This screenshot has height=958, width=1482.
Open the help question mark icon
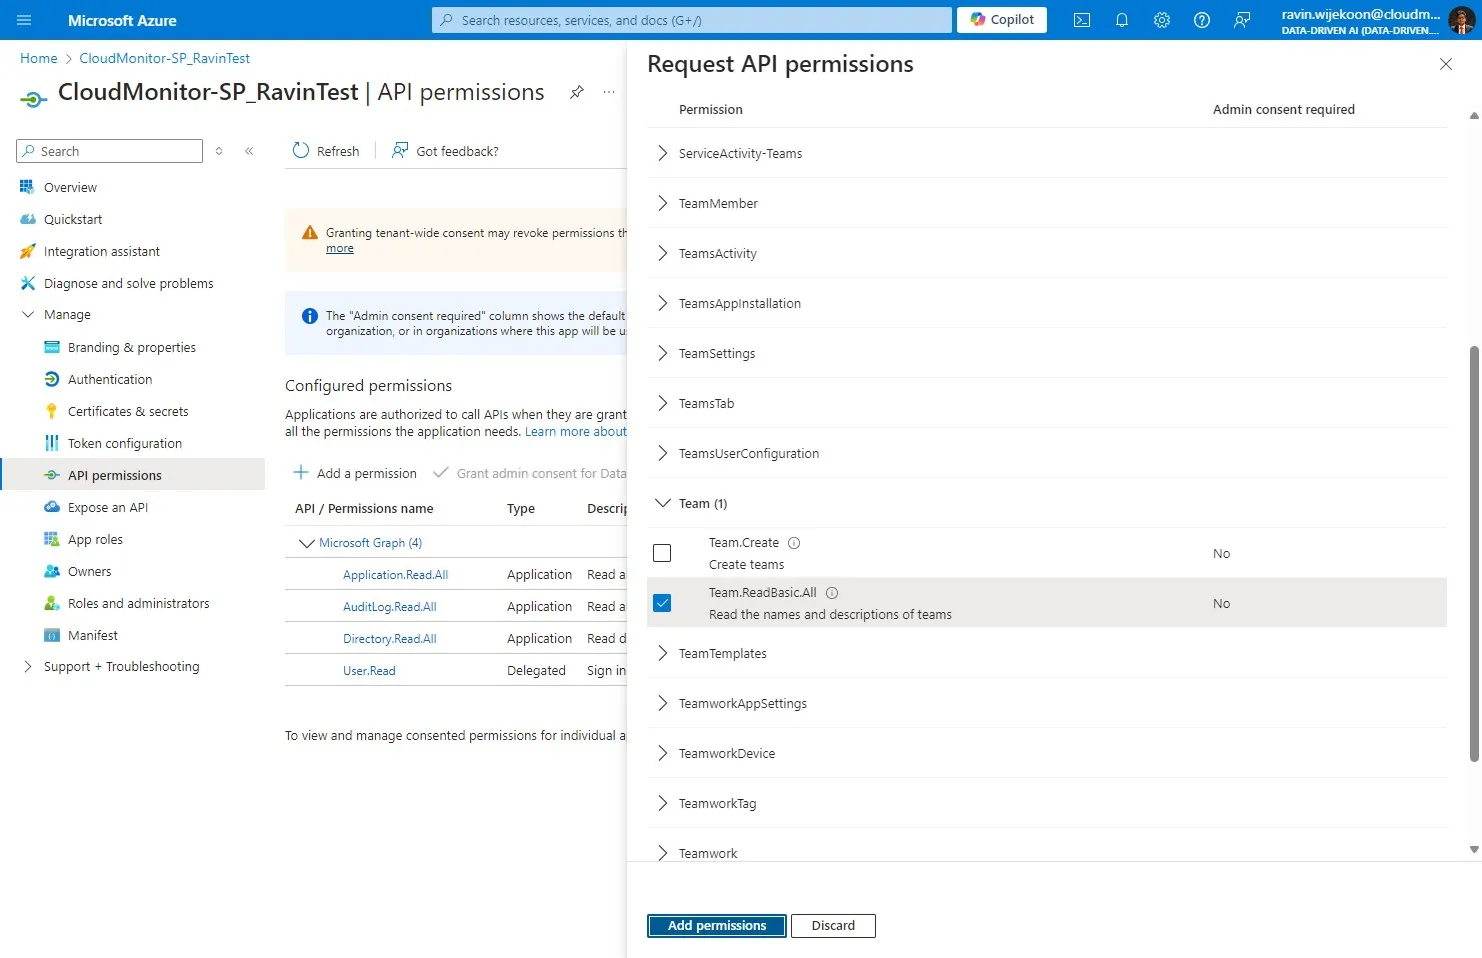pyautogui.click(x=1202, y=20)
